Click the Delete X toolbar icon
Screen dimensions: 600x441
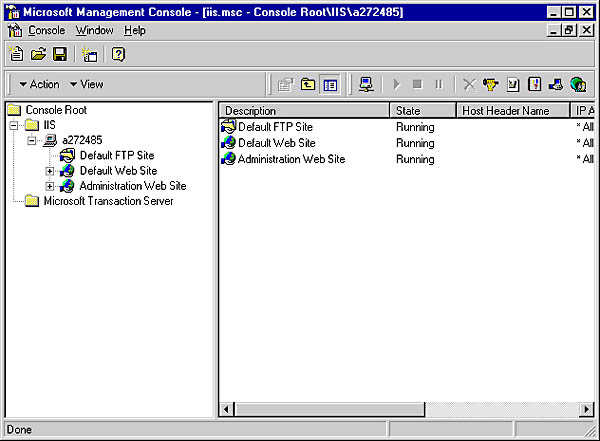point(469,84)
